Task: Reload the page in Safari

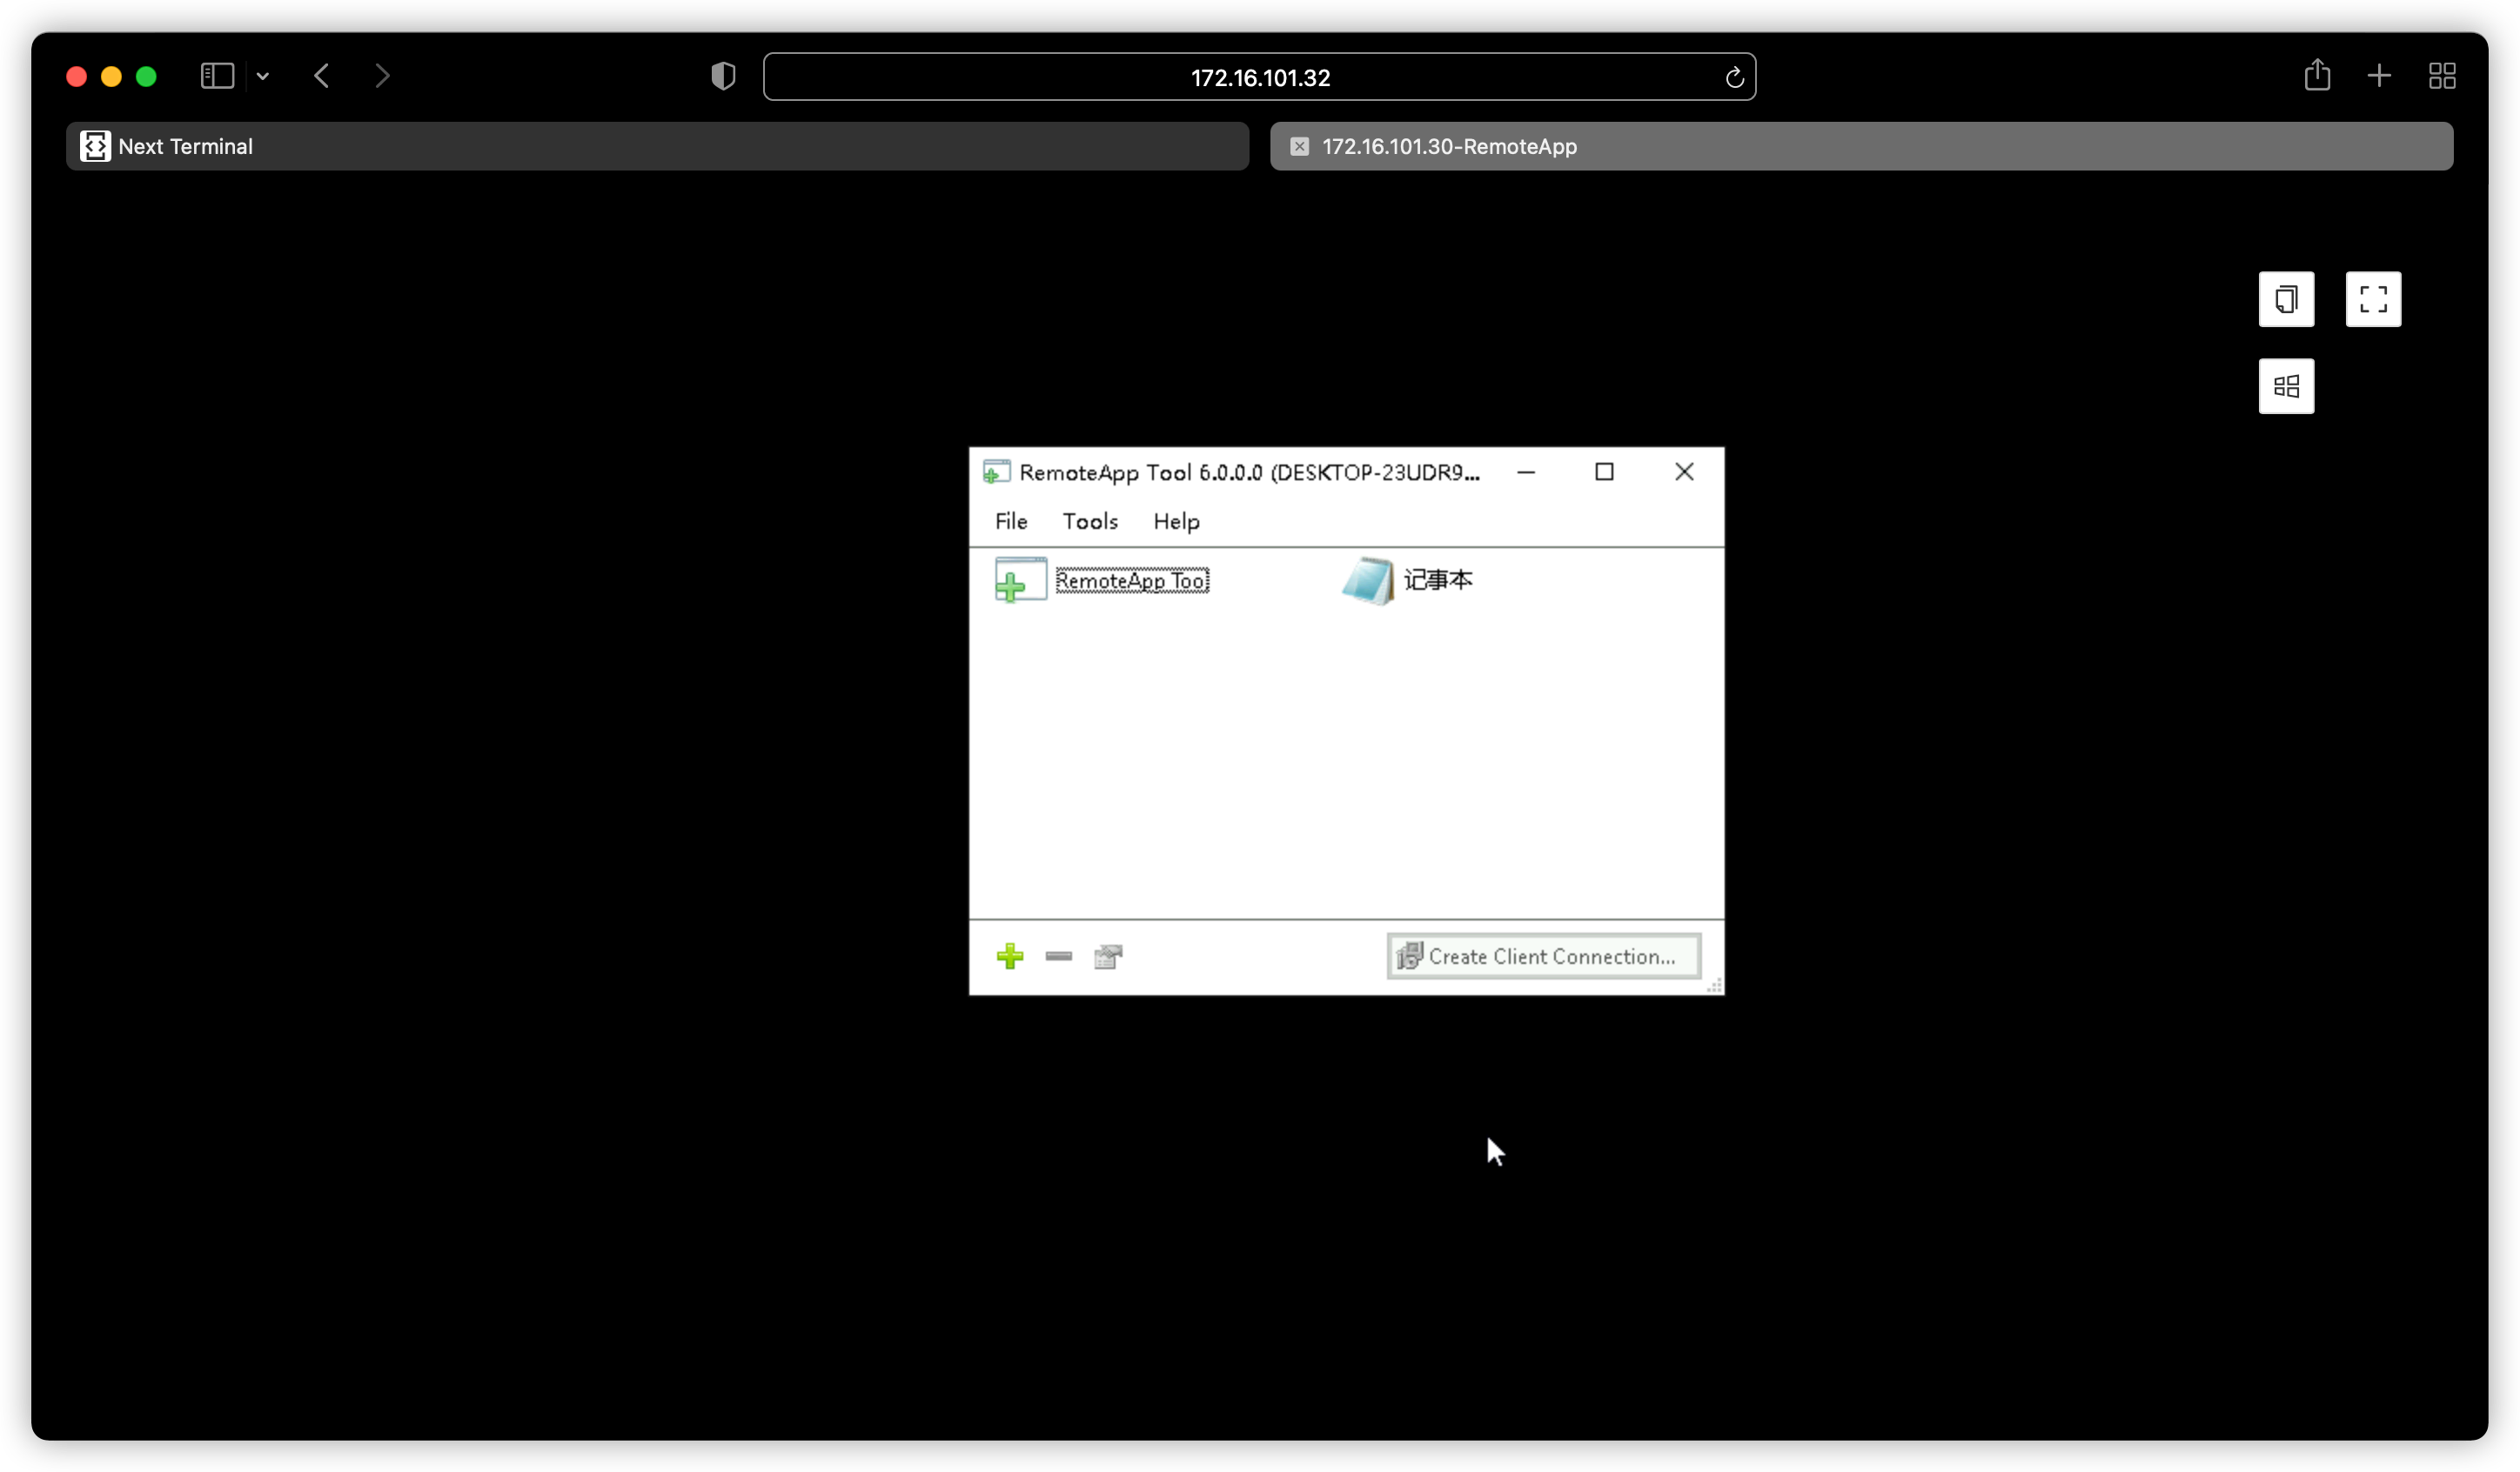Action: (x=1734, y=77)
